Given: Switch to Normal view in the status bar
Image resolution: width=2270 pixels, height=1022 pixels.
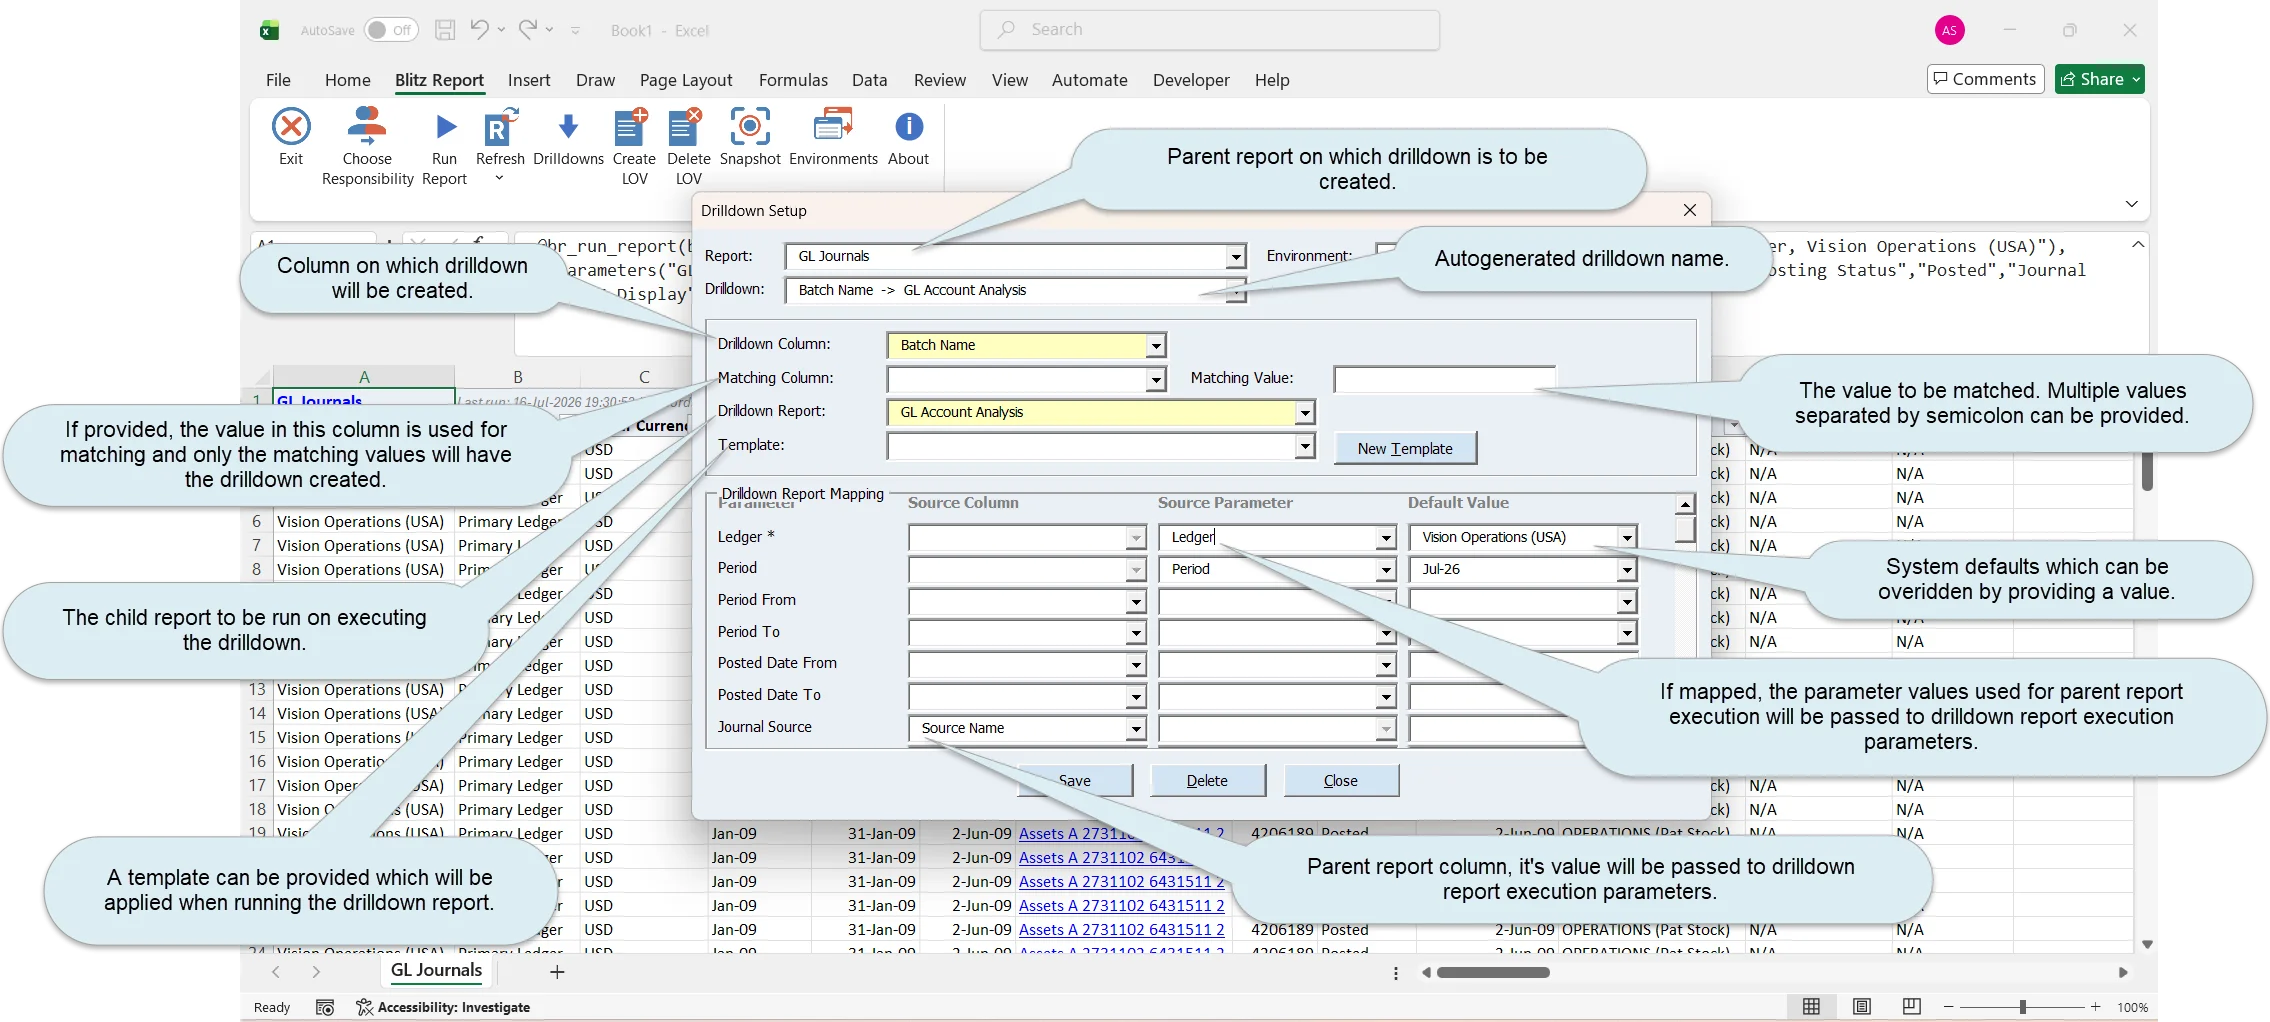Looking at the screenshot, I should point(1811,1007).
